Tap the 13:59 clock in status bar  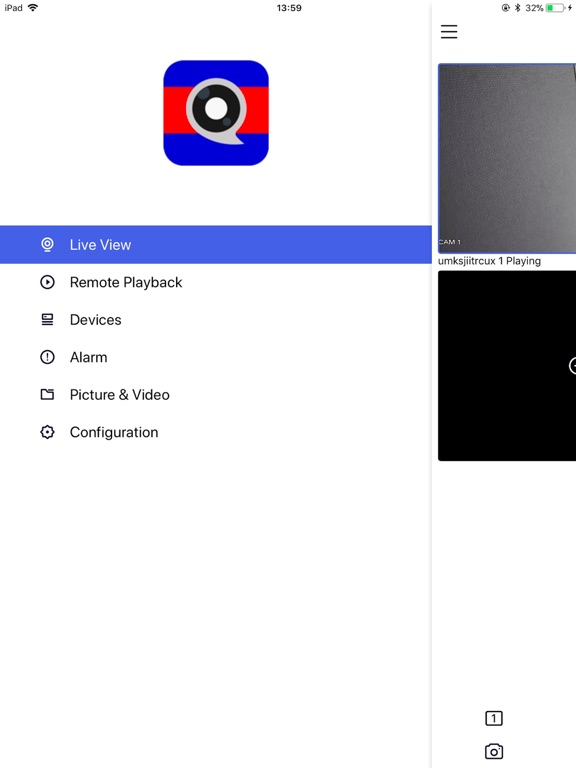coord(289,8)
